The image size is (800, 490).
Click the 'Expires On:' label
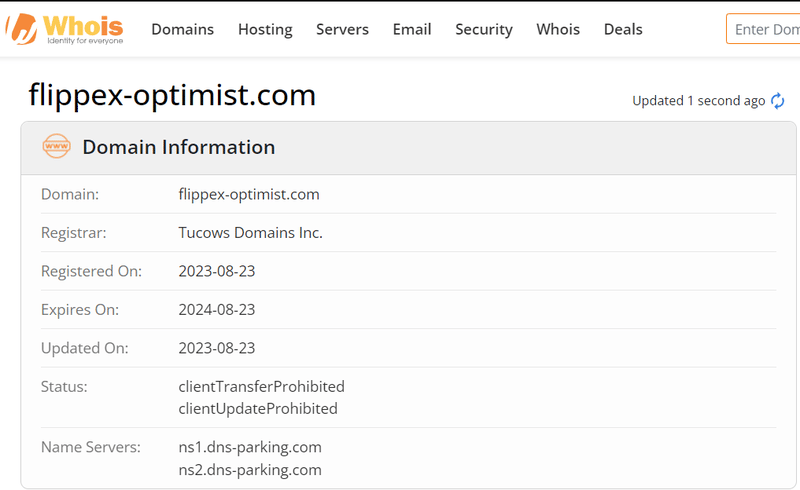click(x=80, y=310)
